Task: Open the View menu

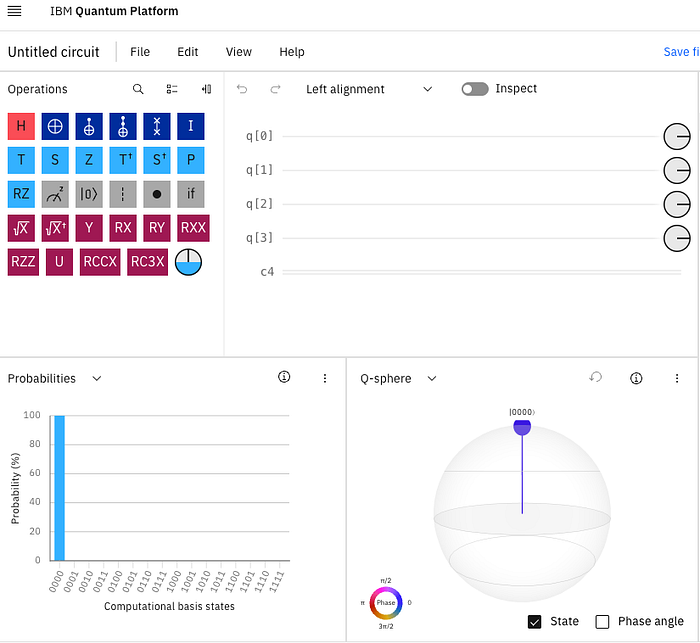Action: (x=238, y=52)
